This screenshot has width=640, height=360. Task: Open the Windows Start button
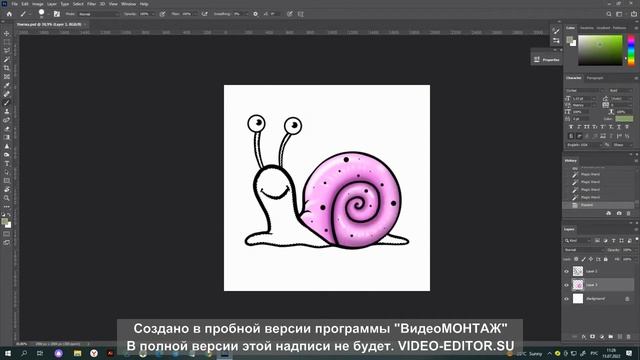click(x=7, y=353)
